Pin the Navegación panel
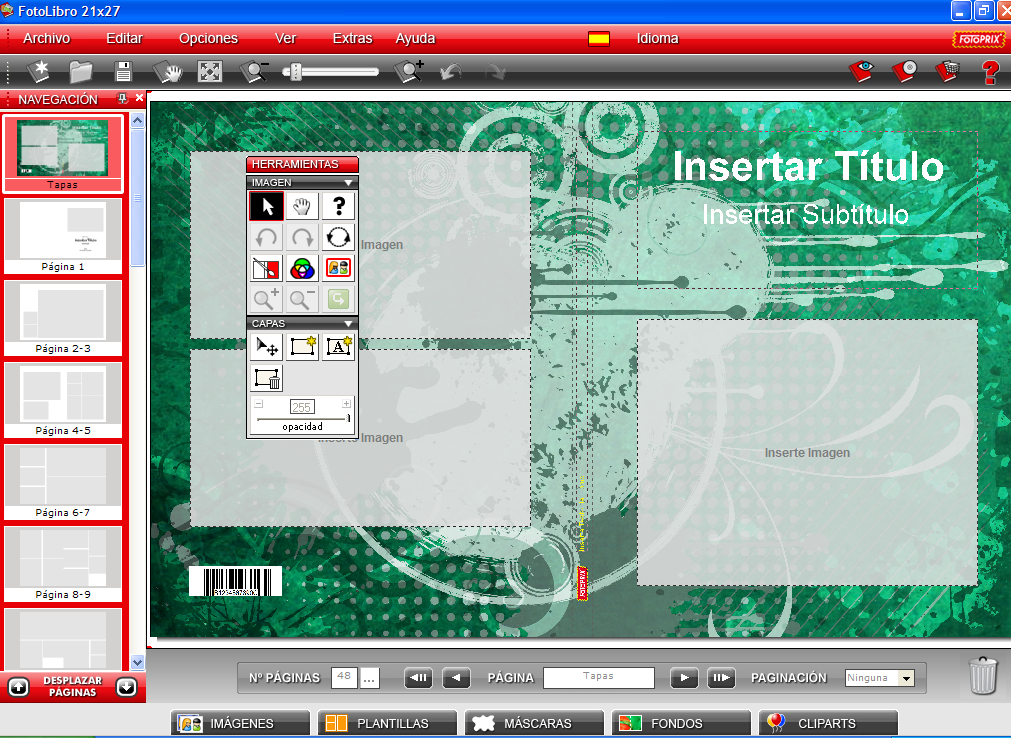1011x738 pixels. [122, 99]
